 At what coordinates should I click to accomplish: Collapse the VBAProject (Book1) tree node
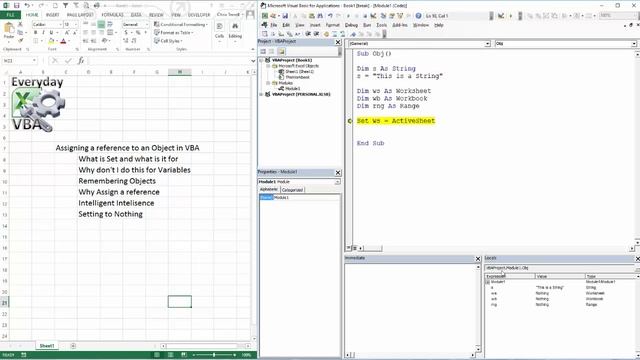coord(261,60)
